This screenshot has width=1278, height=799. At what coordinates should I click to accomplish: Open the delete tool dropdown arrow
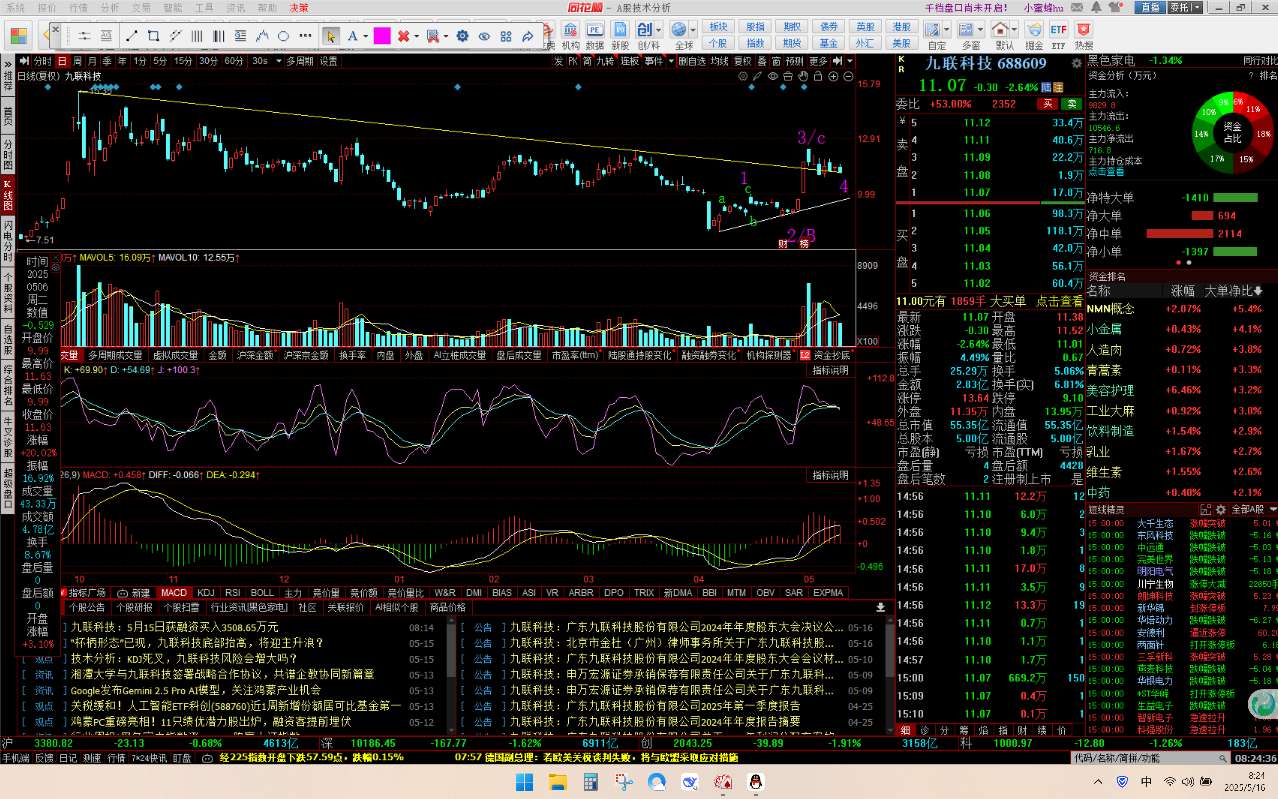(x=416, y=36)
